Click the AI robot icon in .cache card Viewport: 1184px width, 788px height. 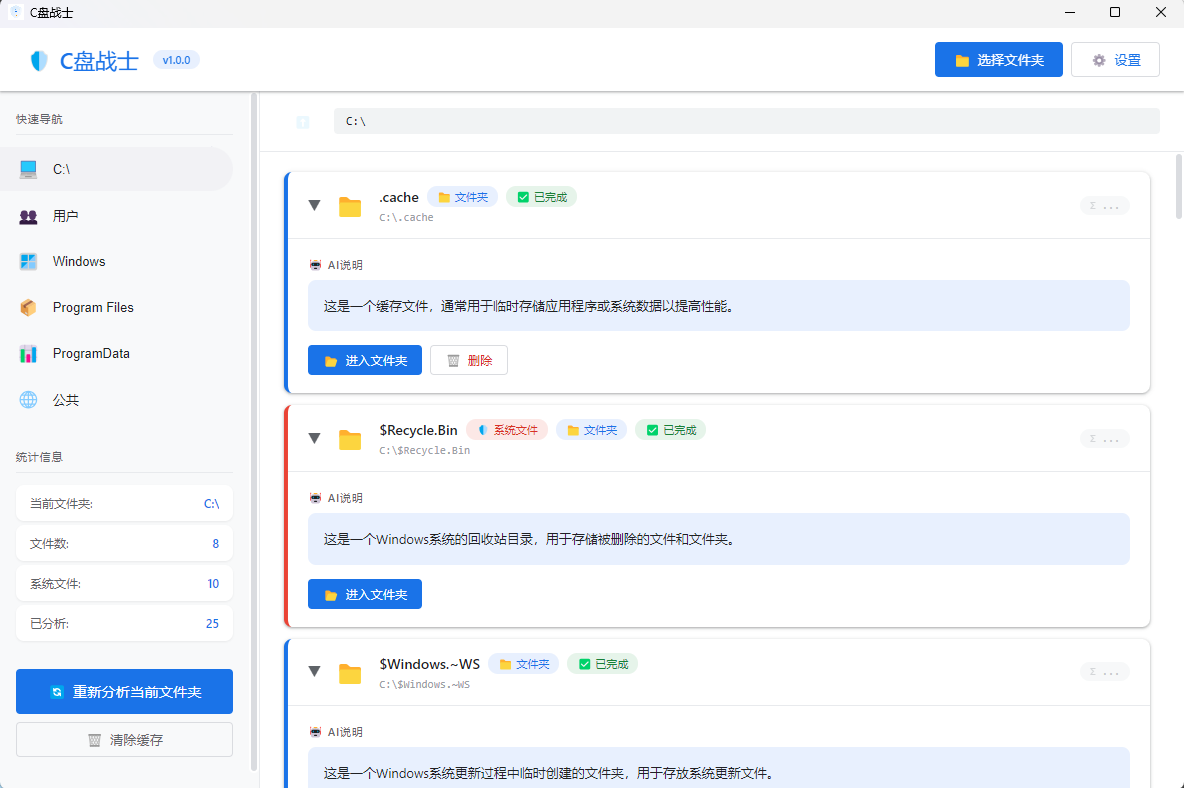316,265
